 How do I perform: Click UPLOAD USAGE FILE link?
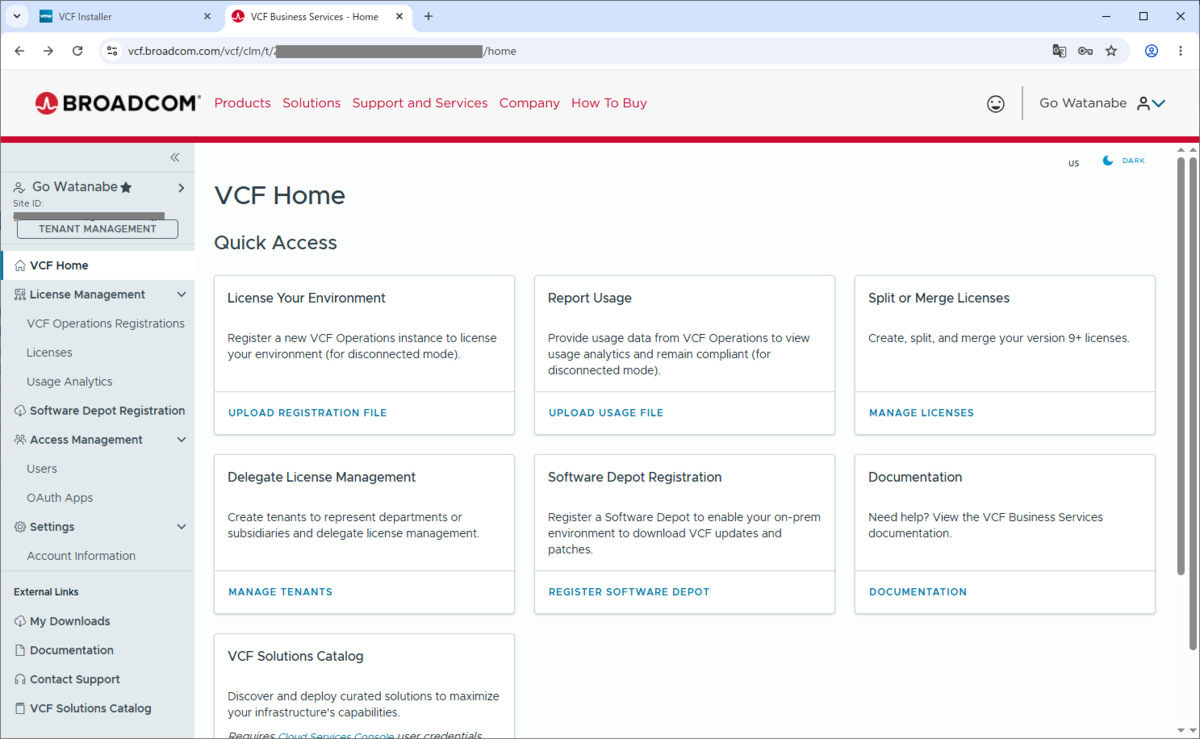pyautogui.click(x=606, y=413)
